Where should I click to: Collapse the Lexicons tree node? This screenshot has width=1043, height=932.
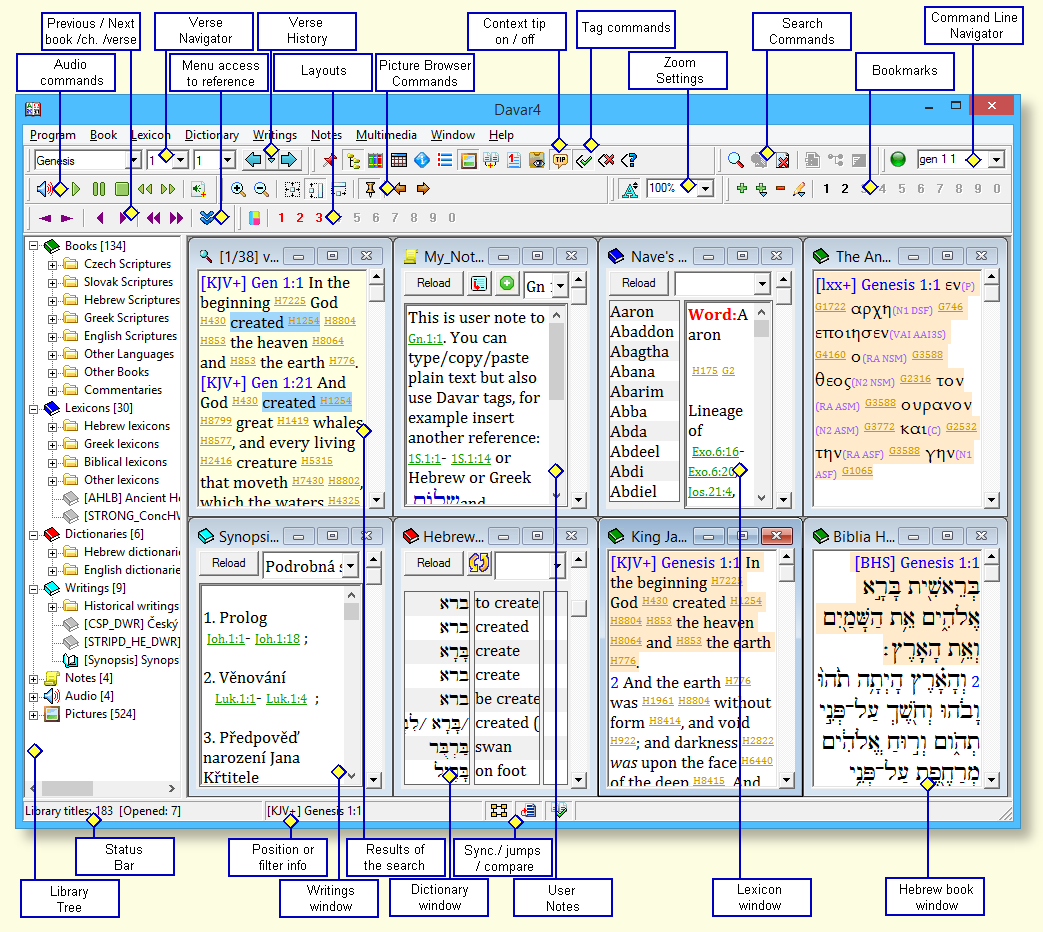coord(33,408)
